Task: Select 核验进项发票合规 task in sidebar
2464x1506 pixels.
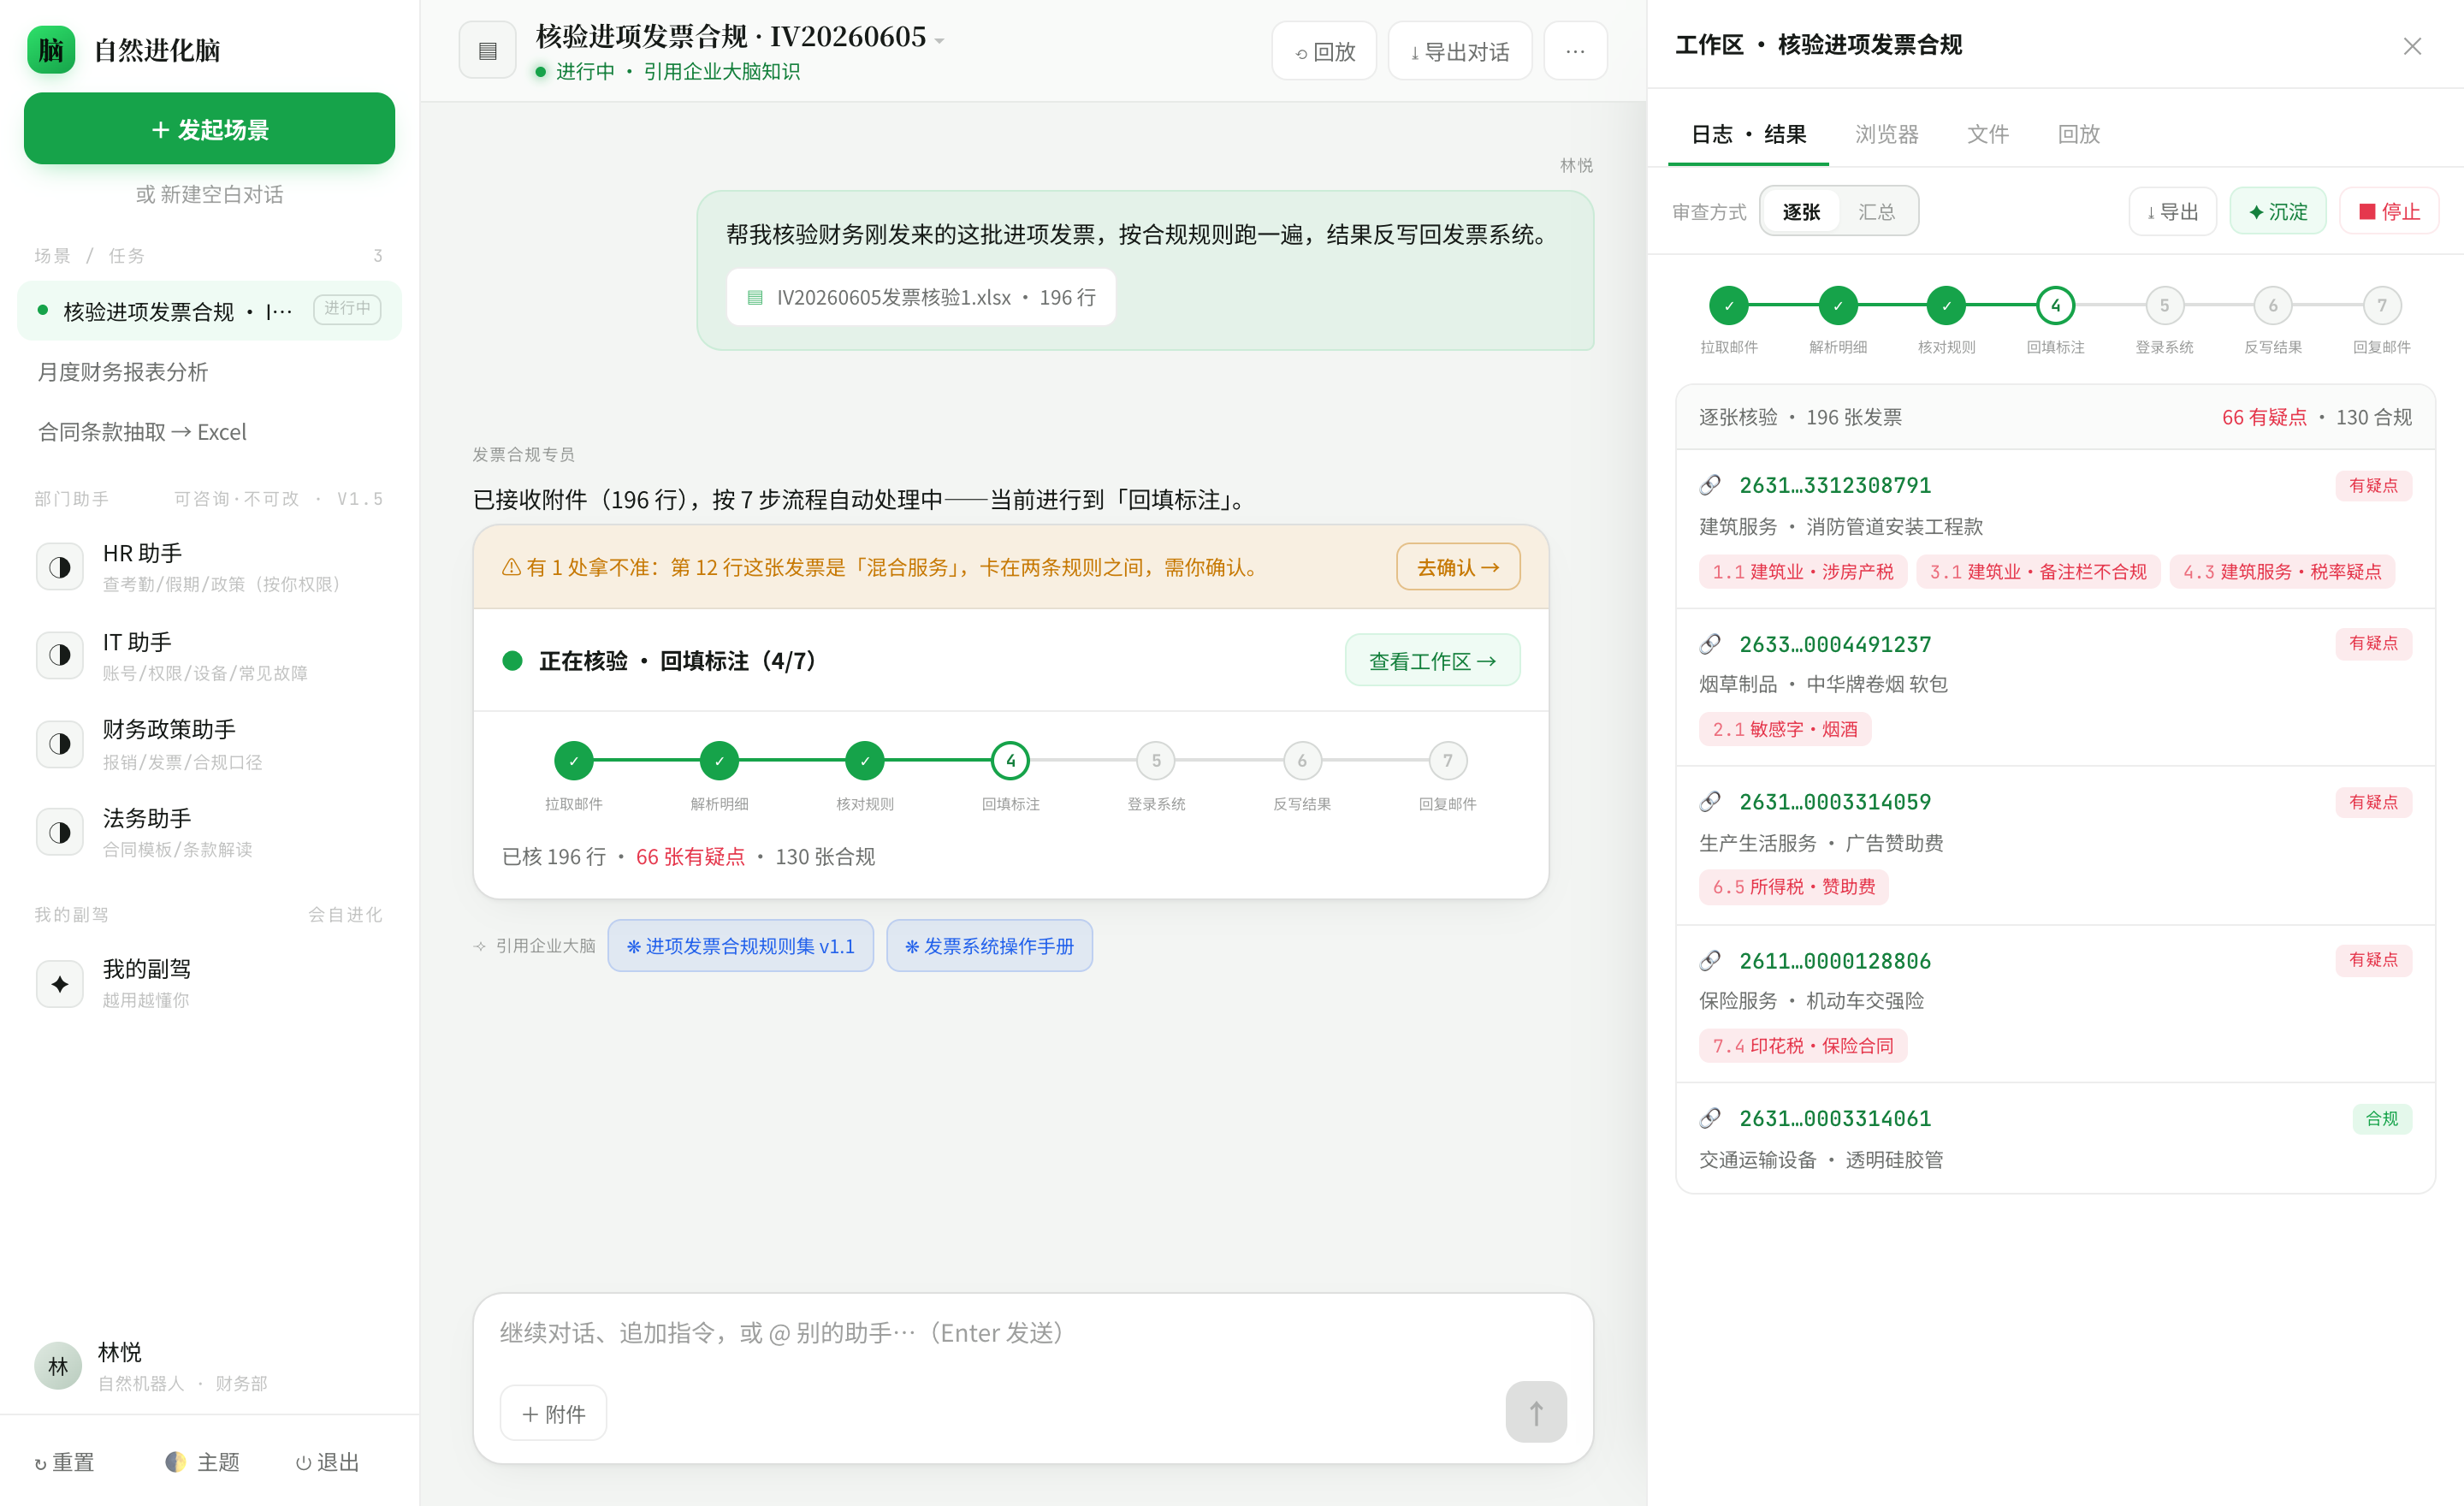Action: 209,311
